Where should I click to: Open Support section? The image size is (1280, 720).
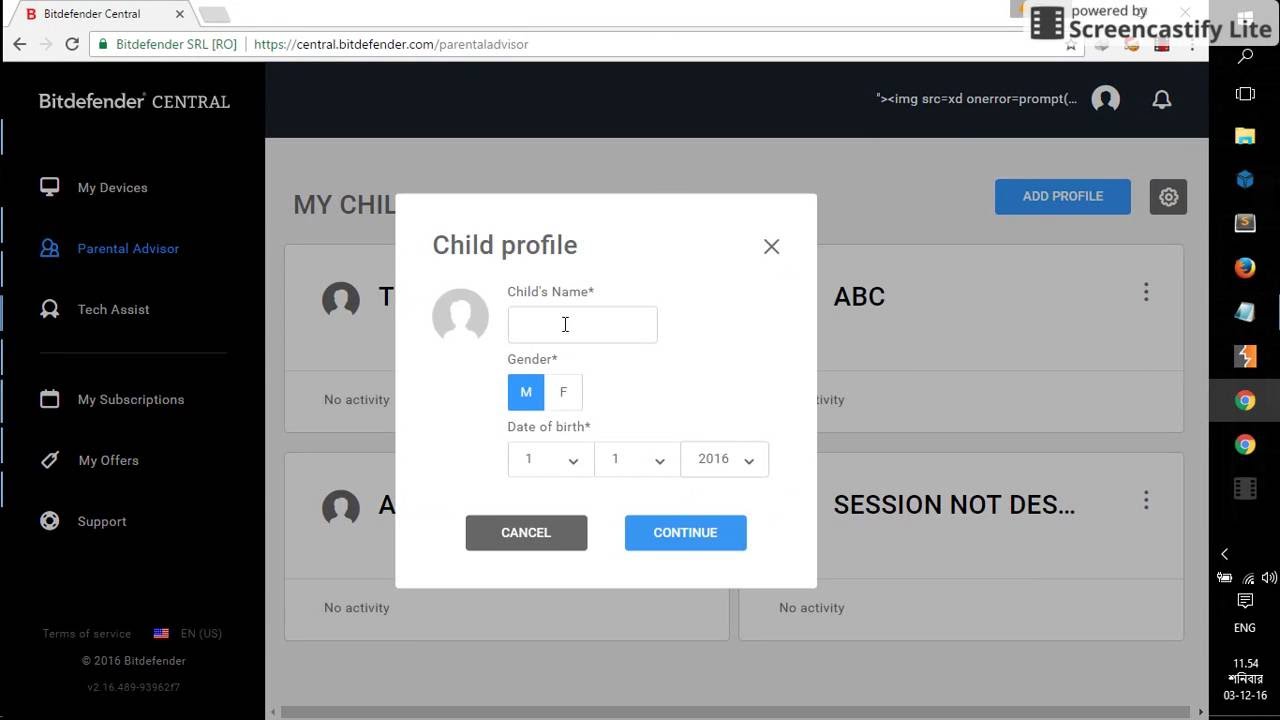(102, 522)
